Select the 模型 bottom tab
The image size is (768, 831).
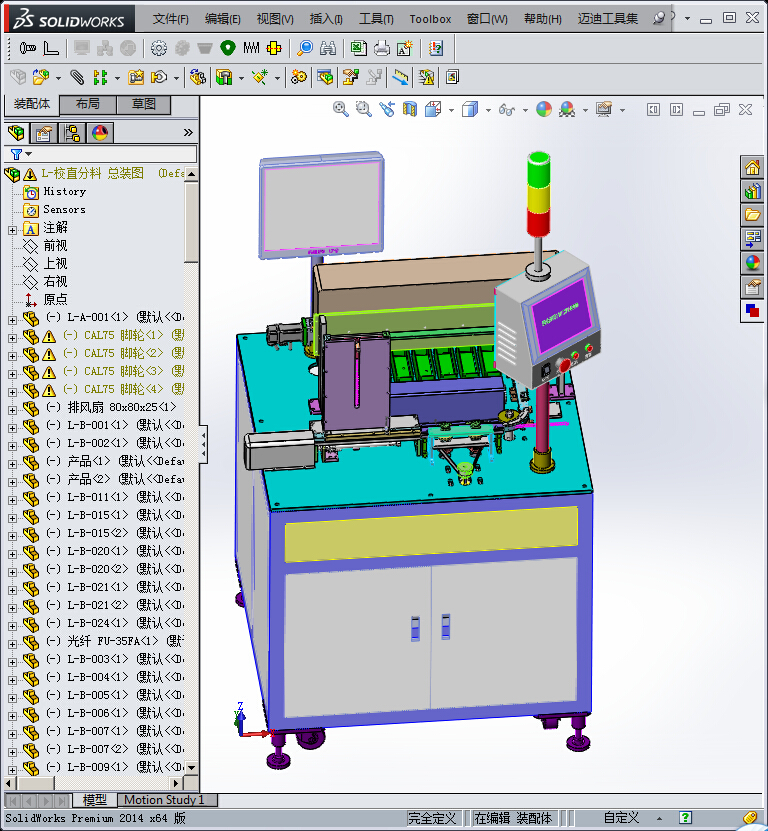(x=94, y=800)
